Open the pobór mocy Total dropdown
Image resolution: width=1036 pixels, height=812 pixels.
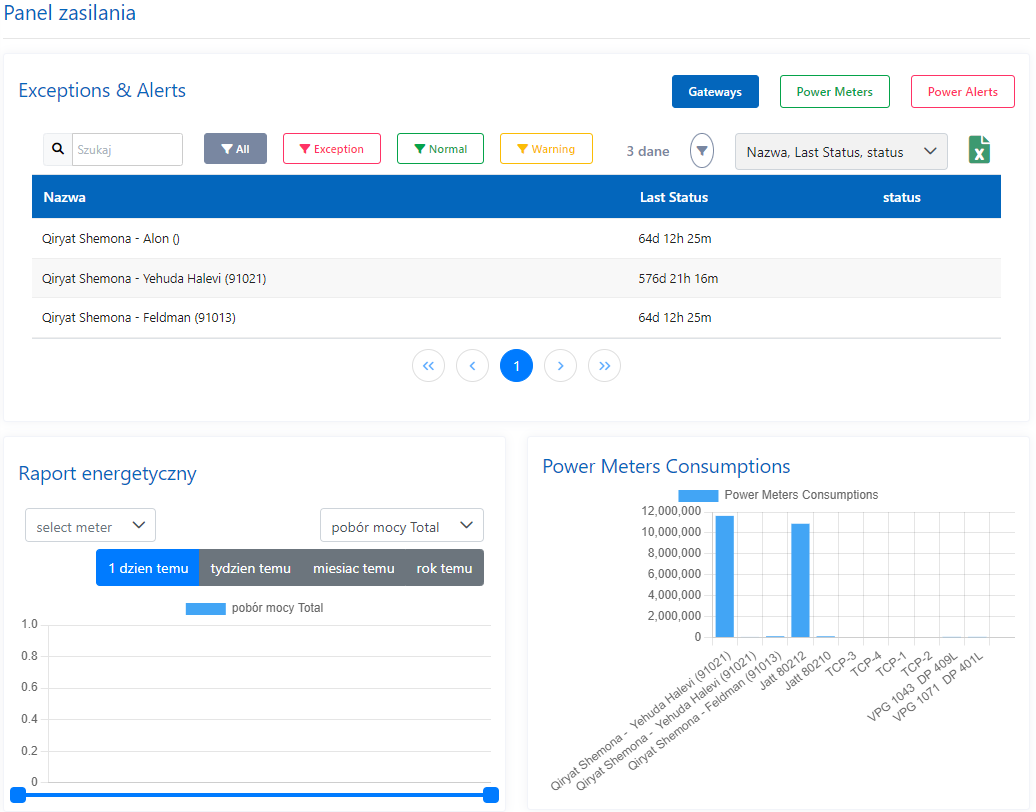point(401,526)
